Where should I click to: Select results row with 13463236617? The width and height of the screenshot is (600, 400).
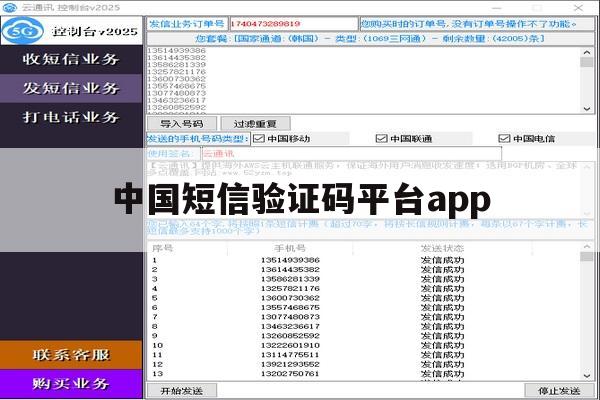click(x=364, y=327)
